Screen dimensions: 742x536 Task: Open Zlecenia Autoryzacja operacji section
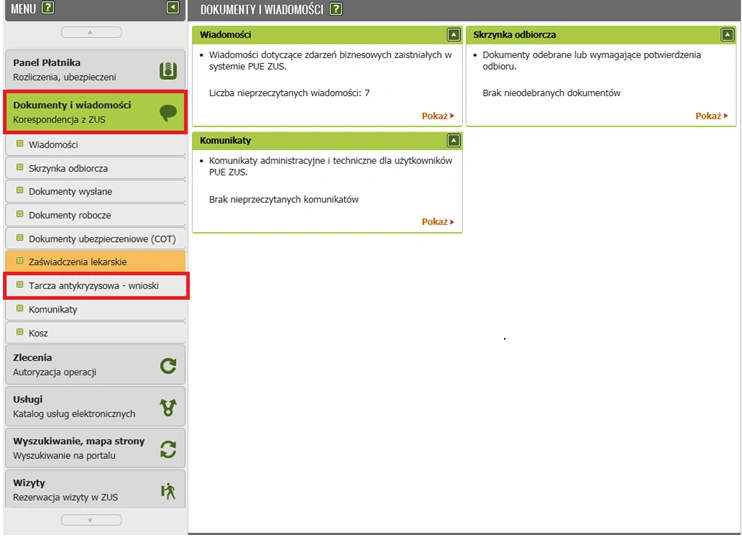[x=95, y=365]
